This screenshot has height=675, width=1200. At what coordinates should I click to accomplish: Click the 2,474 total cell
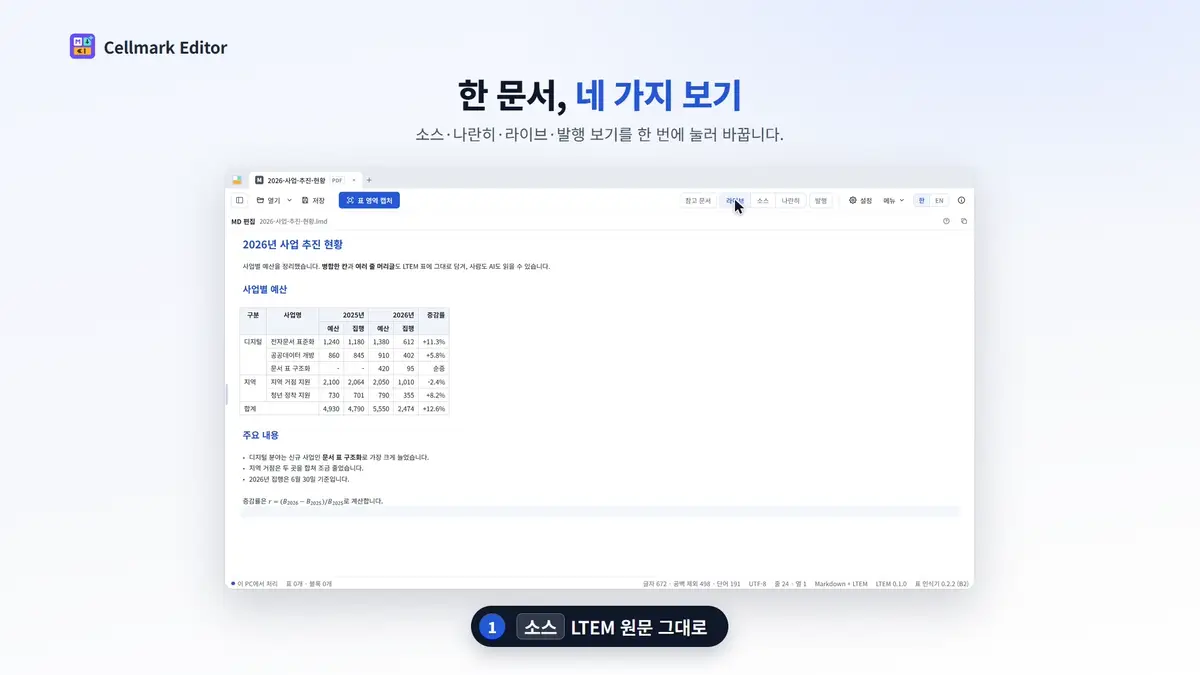click(406, 409)
